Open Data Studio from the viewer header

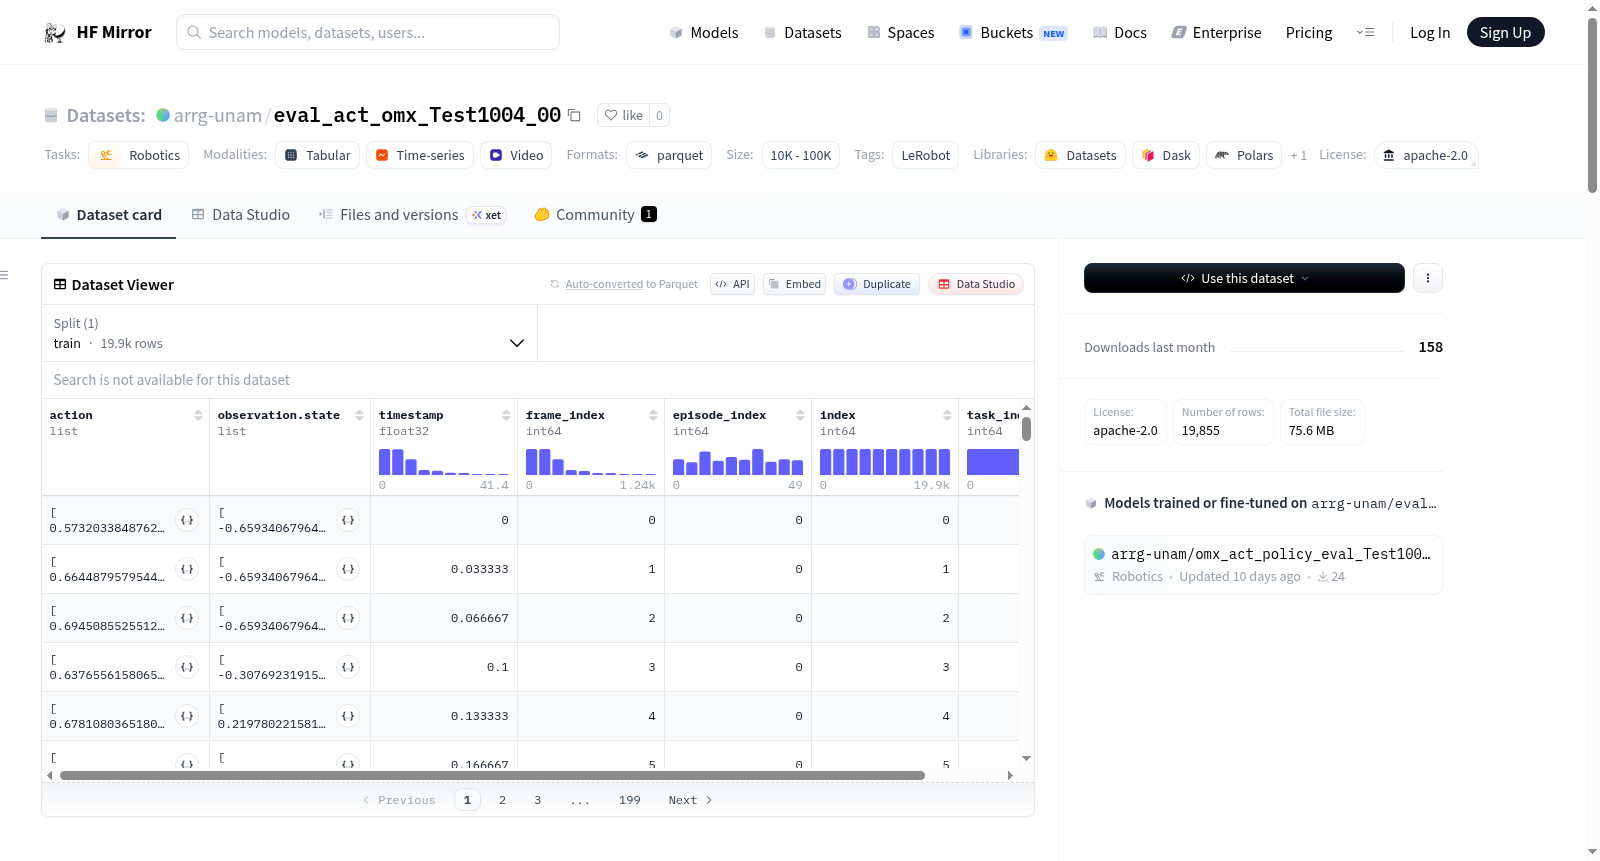pyautogui.click(x=976, y=284)
